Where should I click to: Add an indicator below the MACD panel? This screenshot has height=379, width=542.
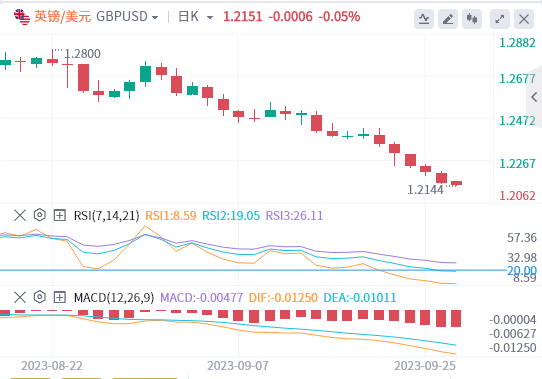coord(60,297)
